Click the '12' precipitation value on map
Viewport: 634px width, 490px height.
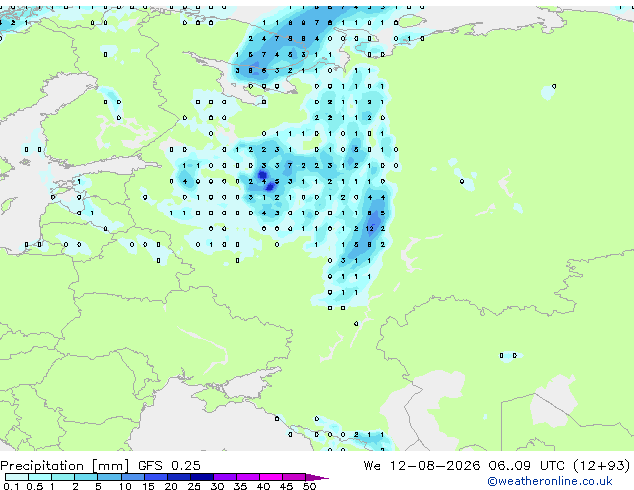pos(370,229)
